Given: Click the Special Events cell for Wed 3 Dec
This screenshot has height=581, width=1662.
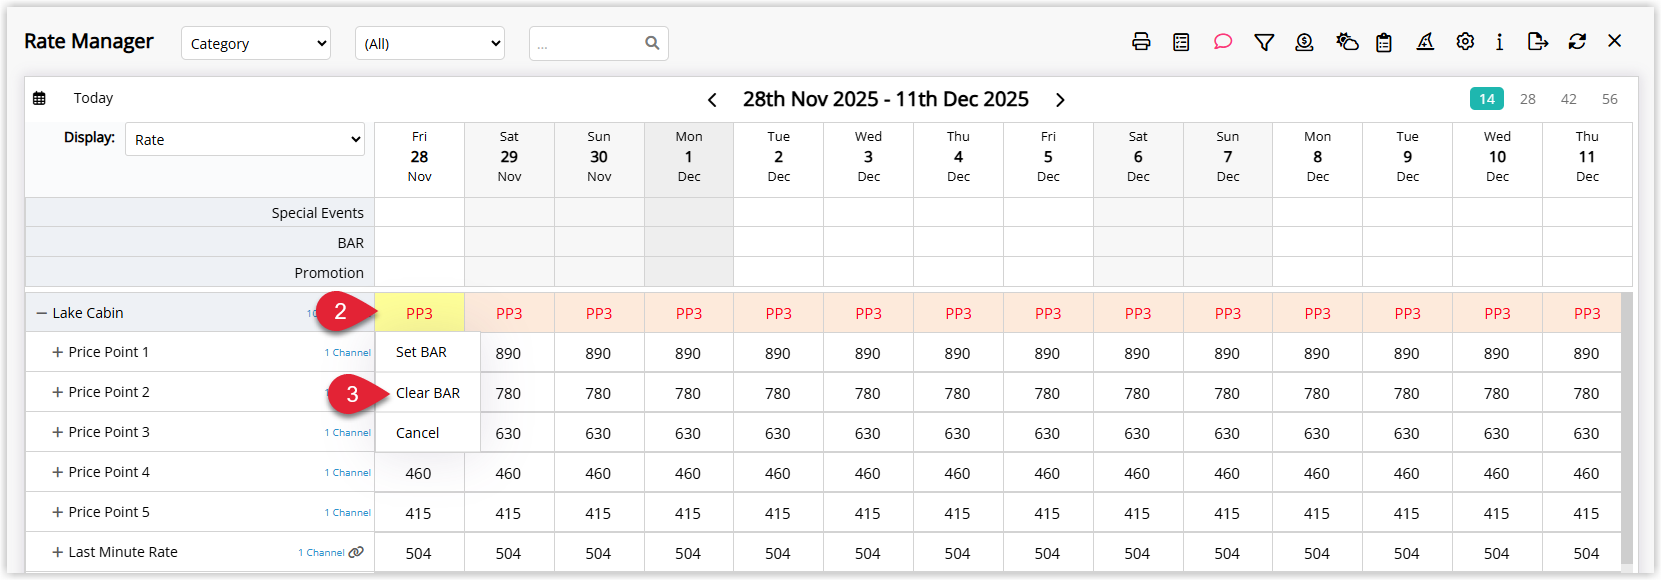Looking at the screenshot, I should 868,212.
